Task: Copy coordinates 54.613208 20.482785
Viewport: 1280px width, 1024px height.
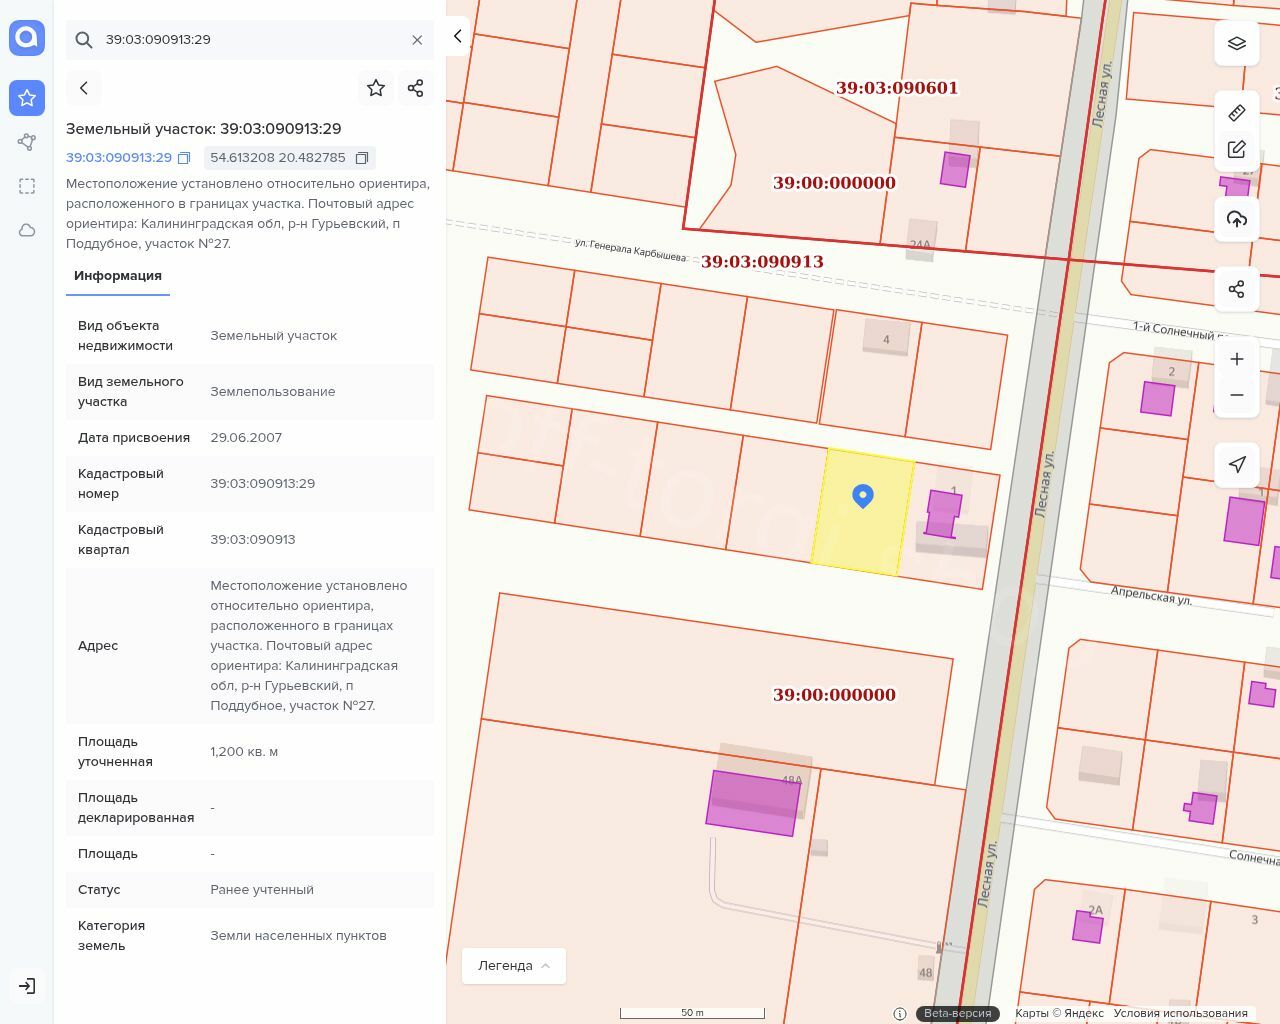Action: pyautogui.click(x=362, y=158)
